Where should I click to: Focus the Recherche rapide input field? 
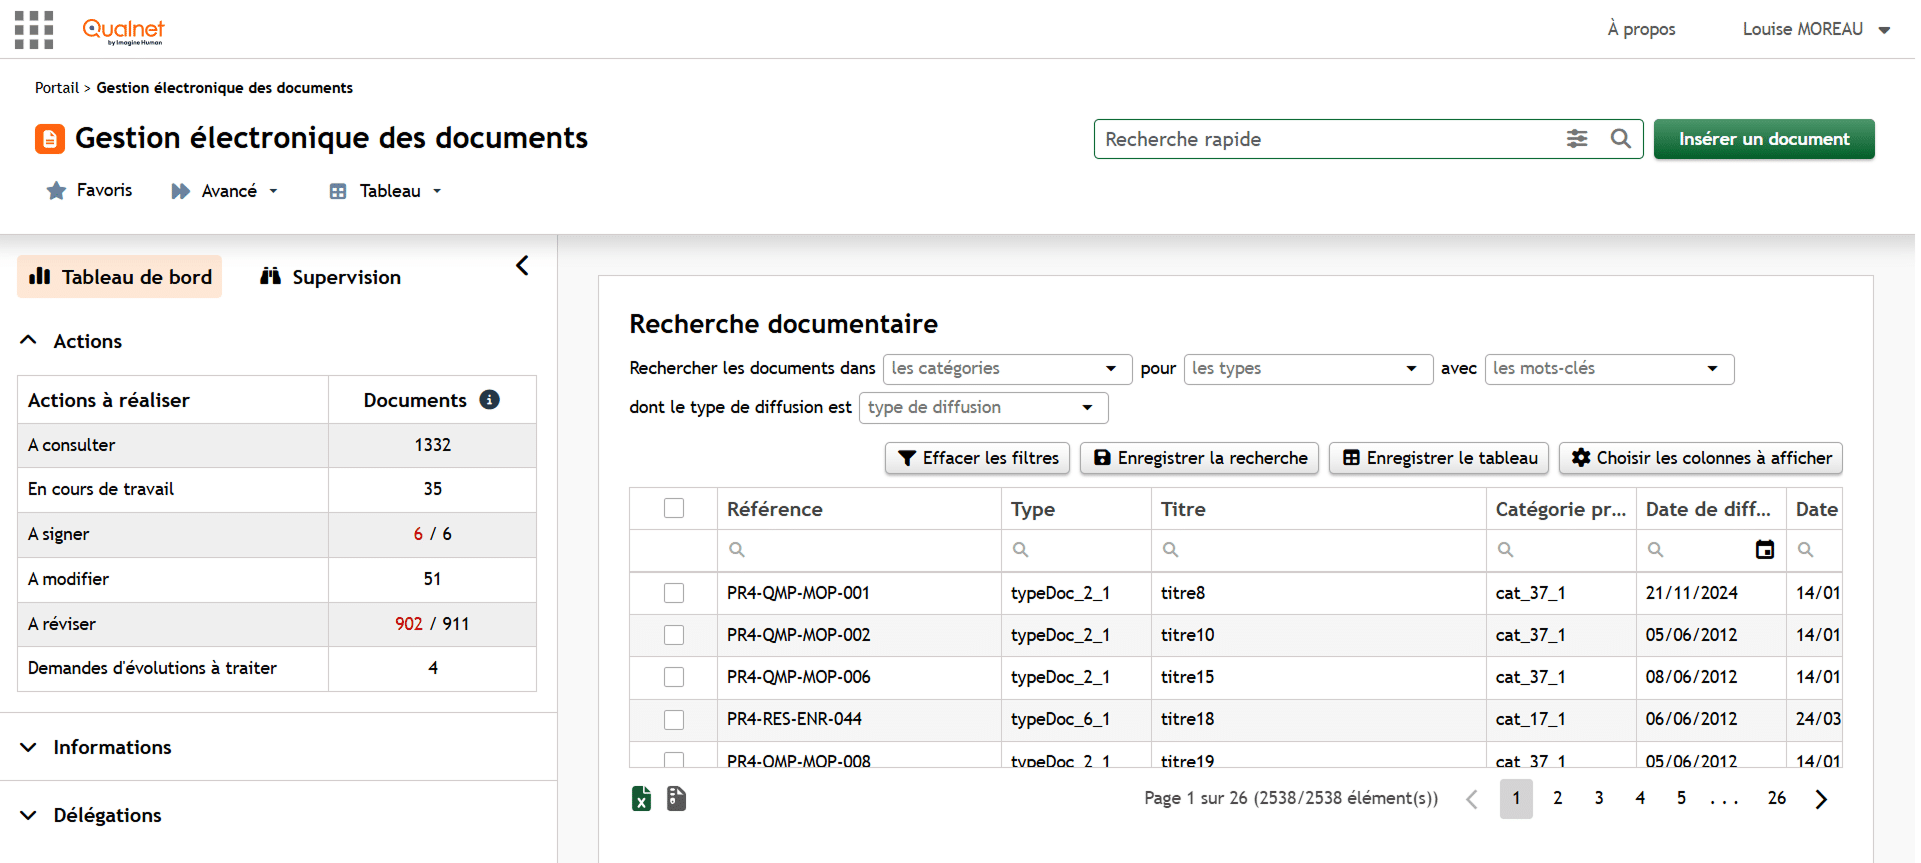tap(1330, 139)
